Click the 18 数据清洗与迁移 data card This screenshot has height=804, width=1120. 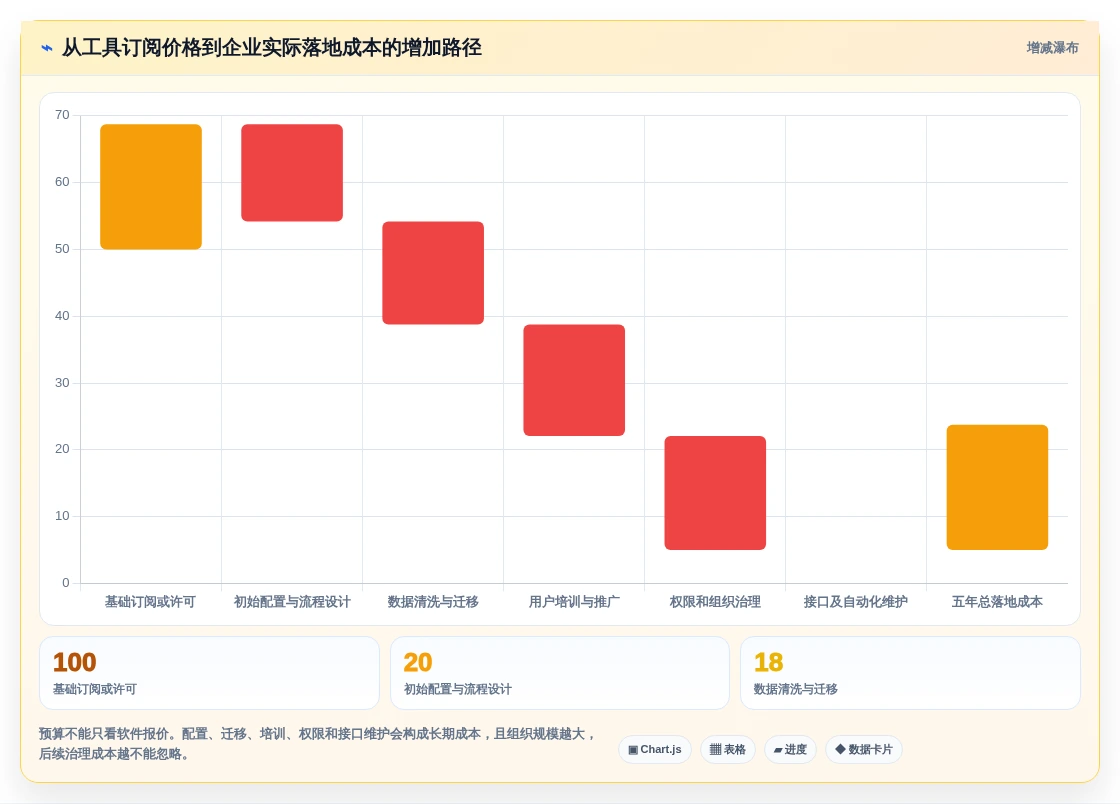tap(911, 673)
